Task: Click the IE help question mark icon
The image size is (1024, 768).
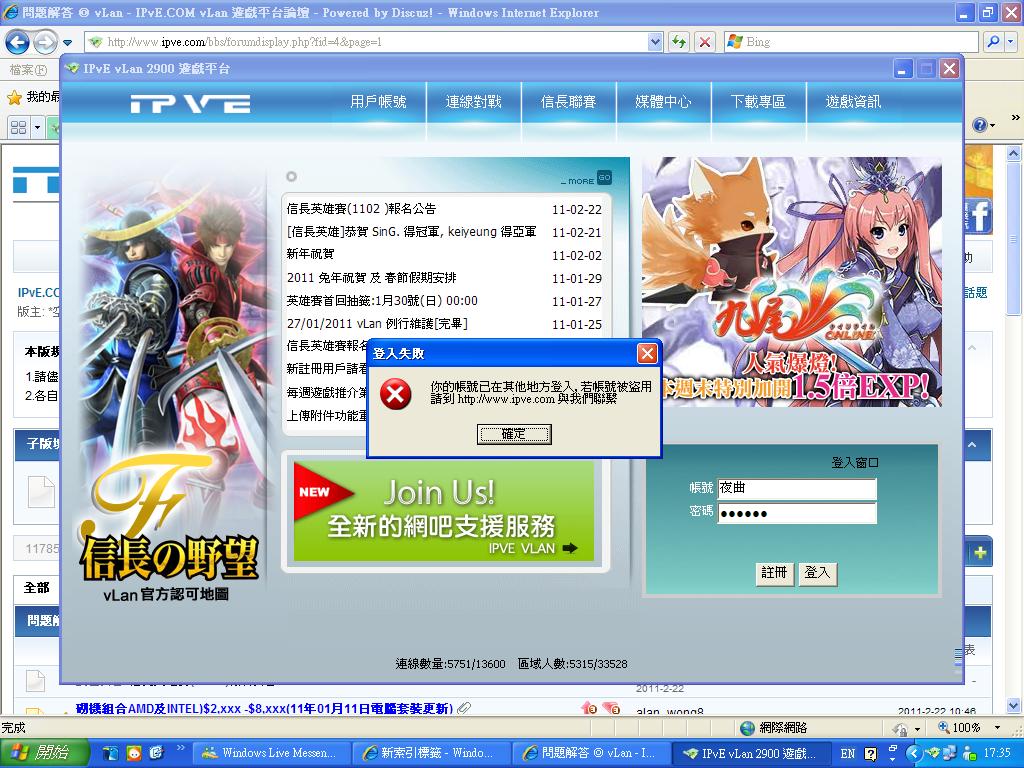Action: 980,125
